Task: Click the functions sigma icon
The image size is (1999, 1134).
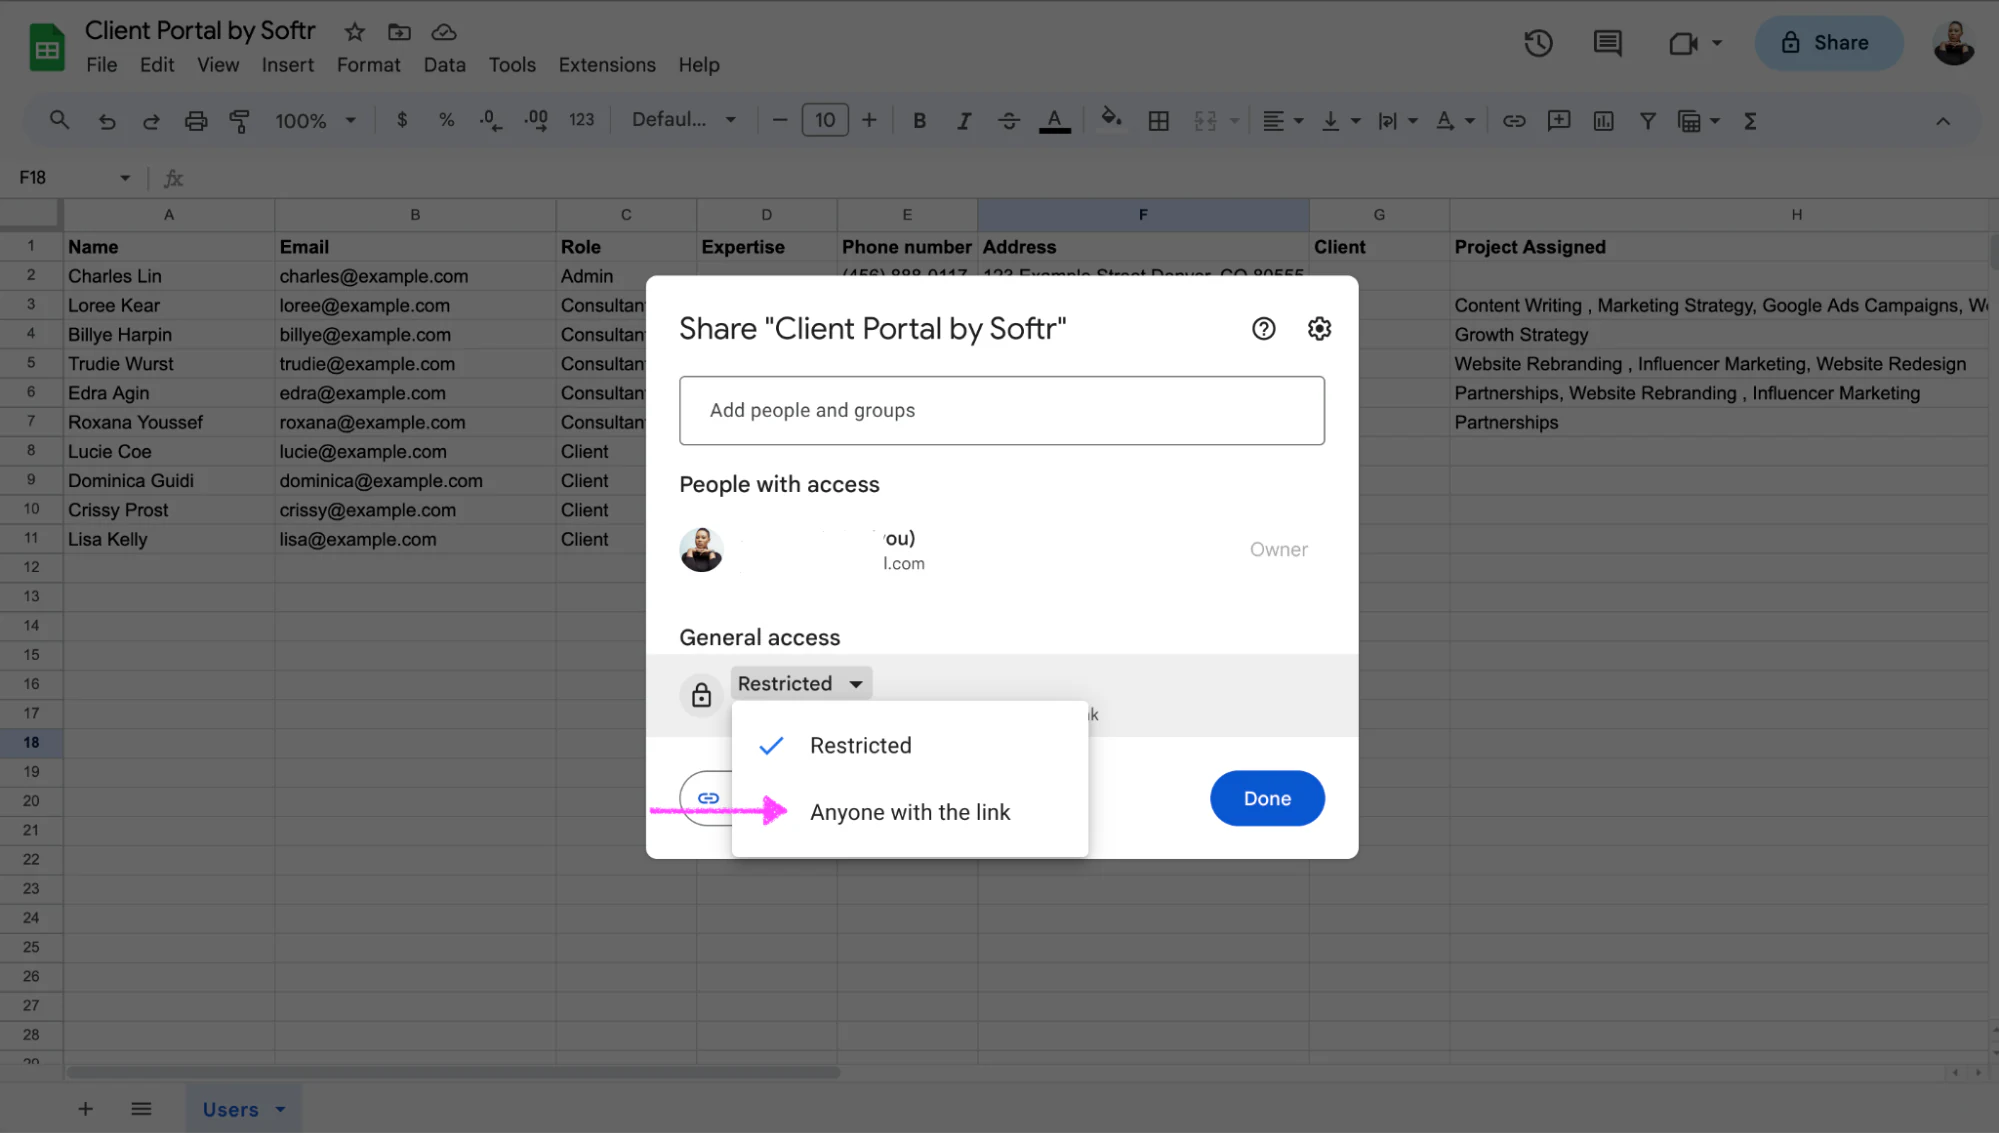Action: 1750,121
